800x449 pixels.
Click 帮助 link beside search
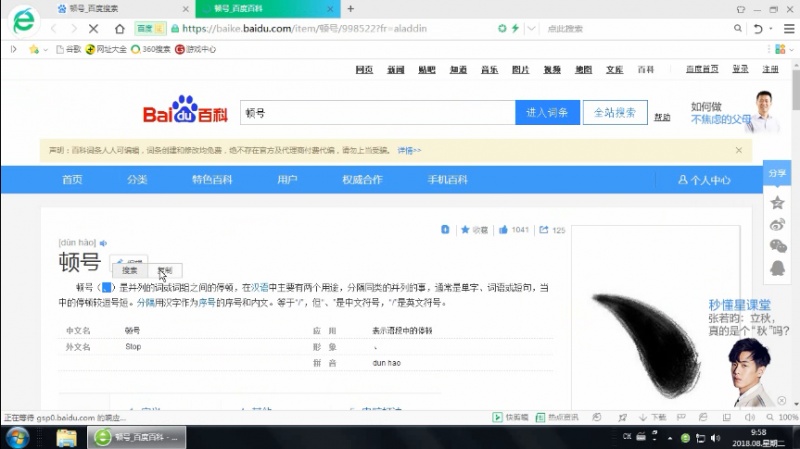(662, 117)
